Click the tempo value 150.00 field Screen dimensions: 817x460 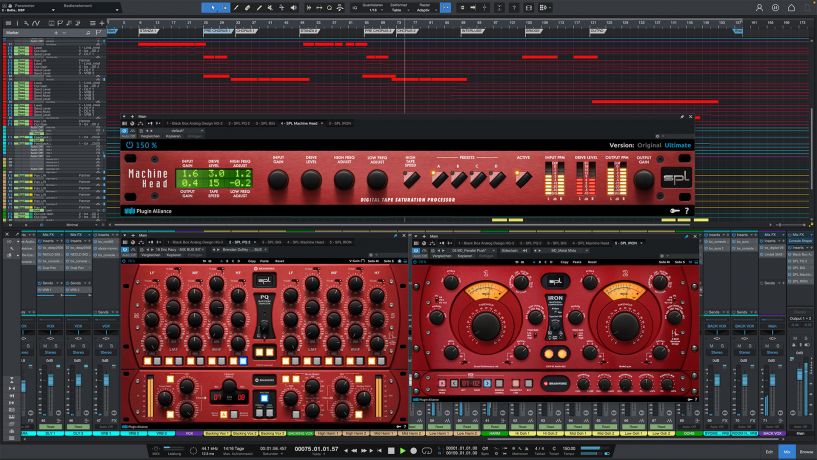pos(569,448)
